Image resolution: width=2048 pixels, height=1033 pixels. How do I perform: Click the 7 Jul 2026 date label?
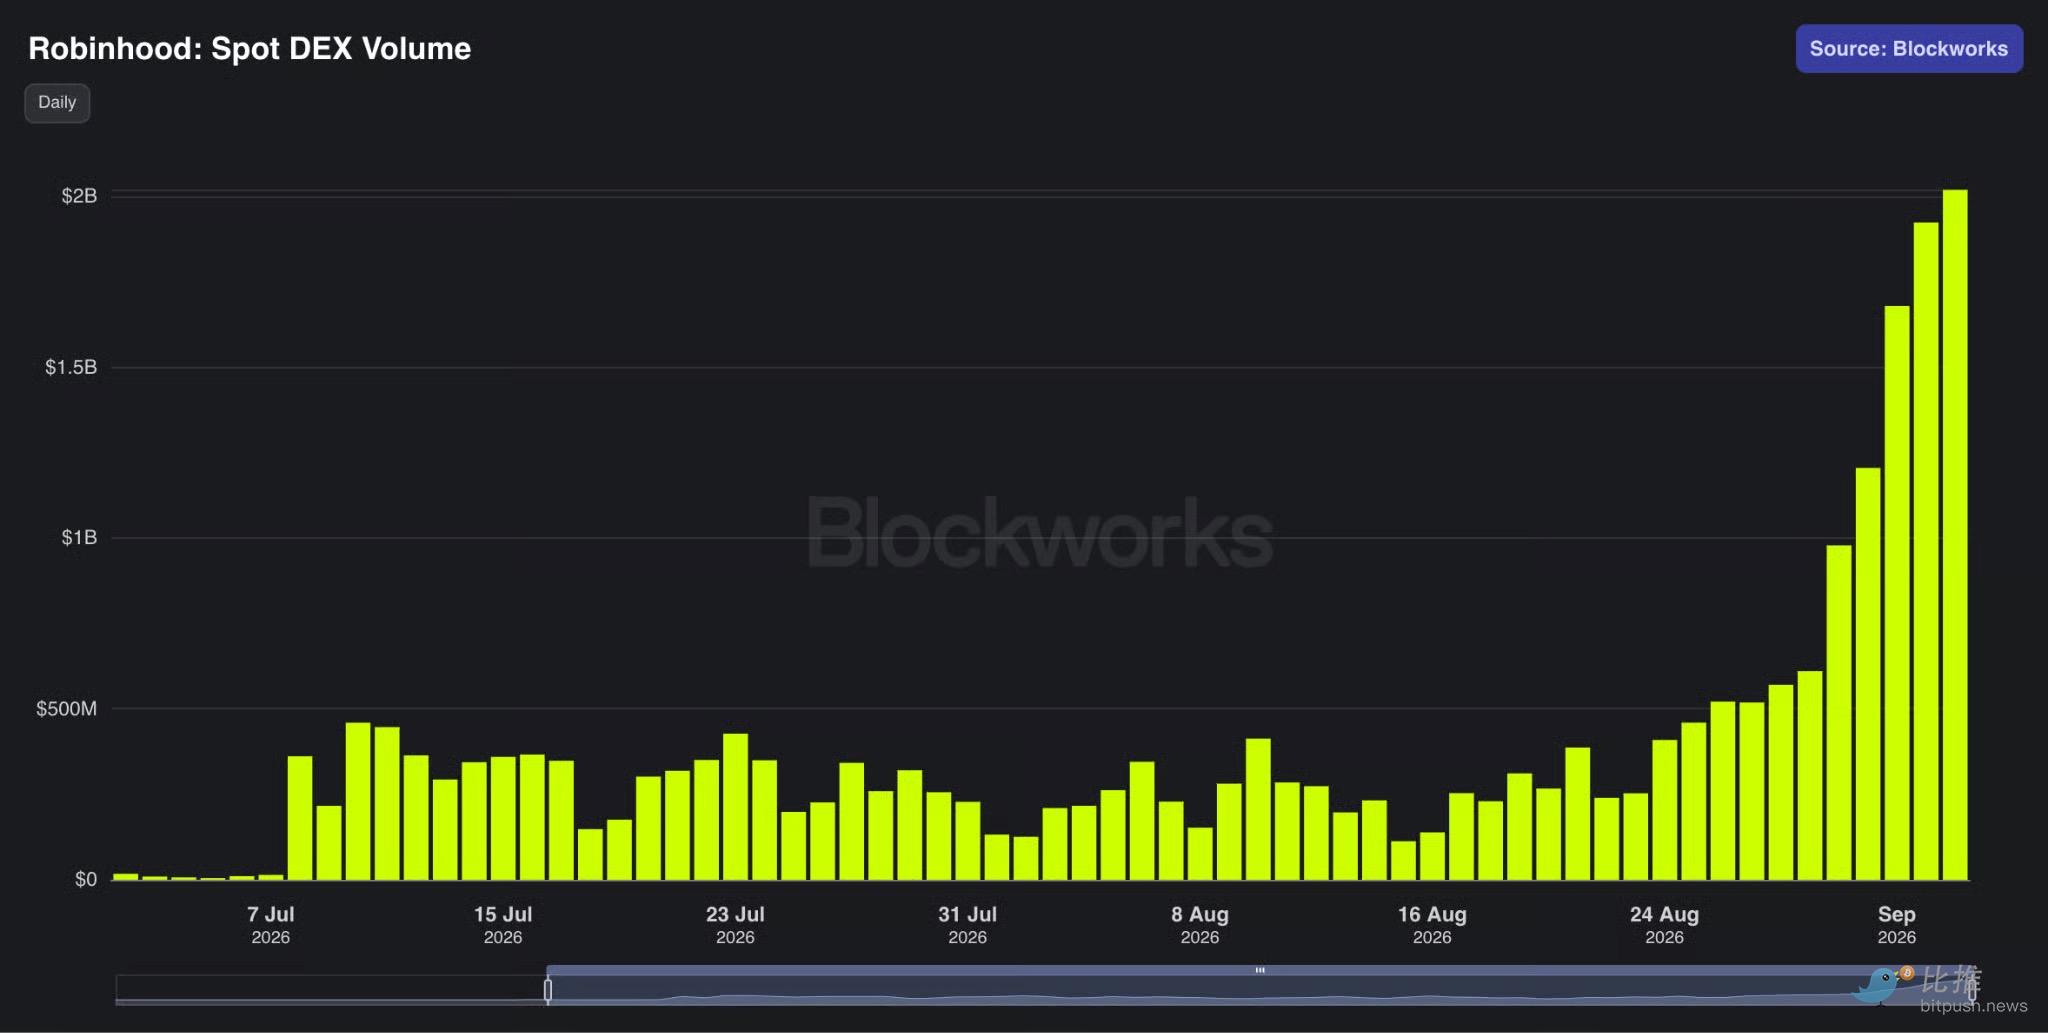click(271, 925)
